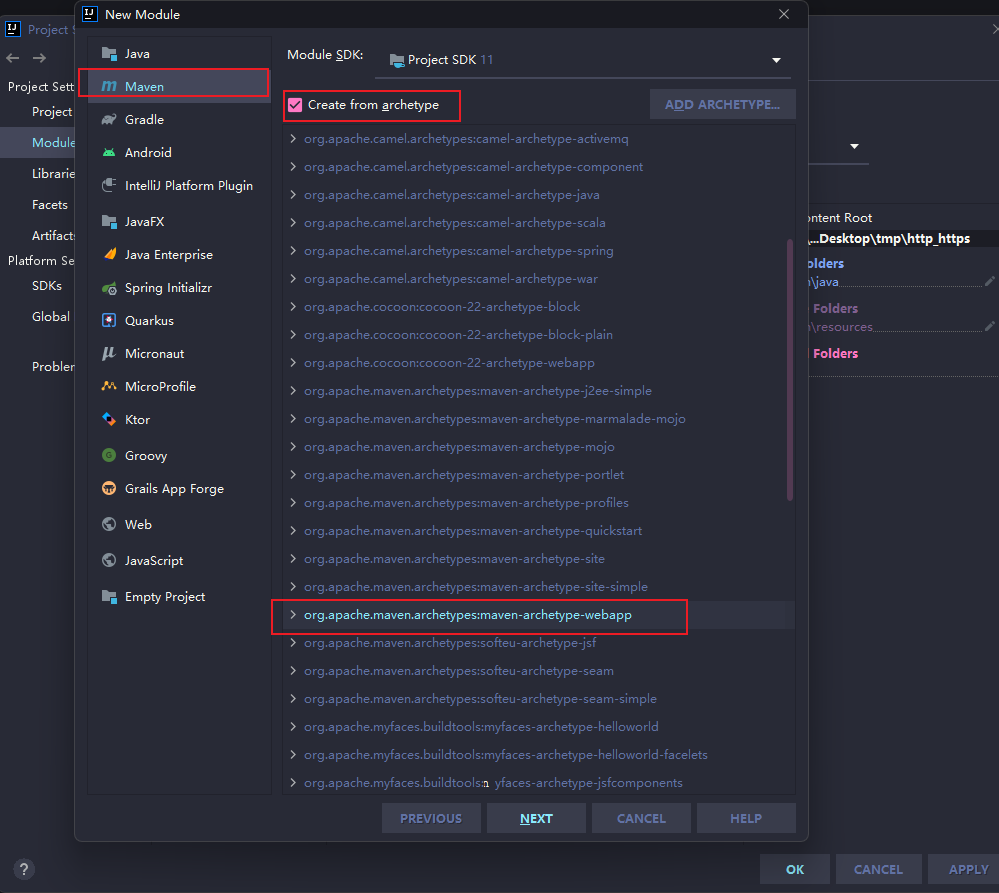Image resolution: width=999 pixels, height=893 pixels.
Task: Click the IntelliJ logo in New Module title bar
Action: click(x=90, y=14)
